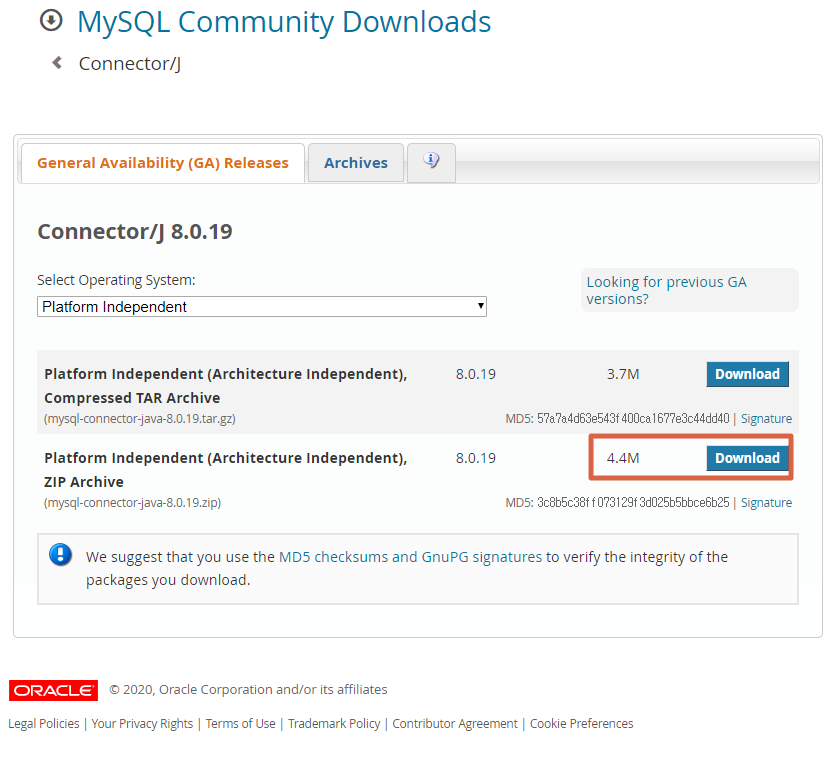Open Signature link for zip file
Screen dimensions: 830x774
click(766, 502)
